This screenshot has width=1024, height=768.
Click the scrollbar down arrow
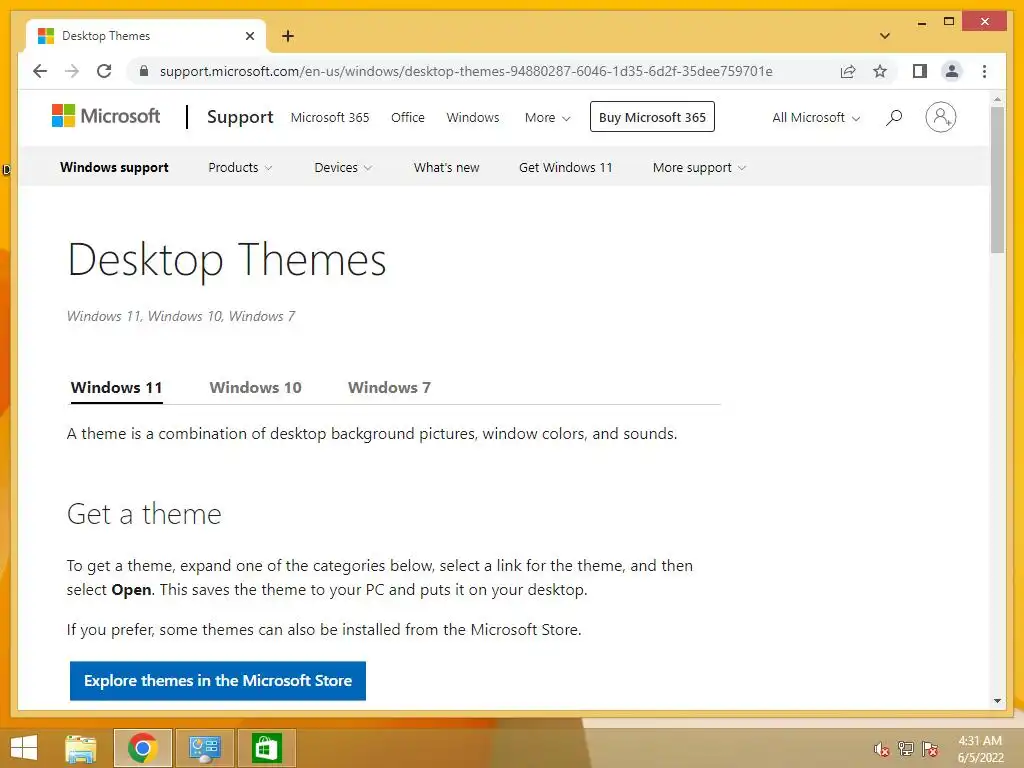997,701
